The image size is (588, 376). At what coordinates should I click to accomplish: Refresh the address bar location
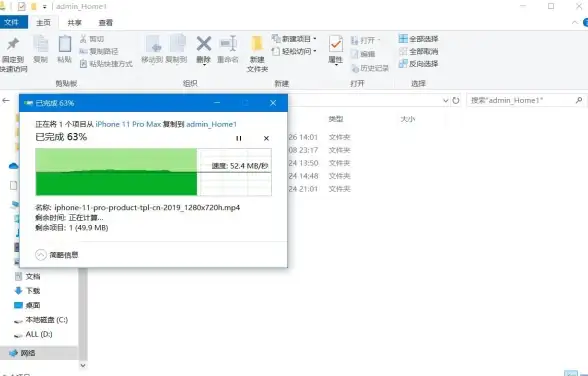[x=456, y=100]
